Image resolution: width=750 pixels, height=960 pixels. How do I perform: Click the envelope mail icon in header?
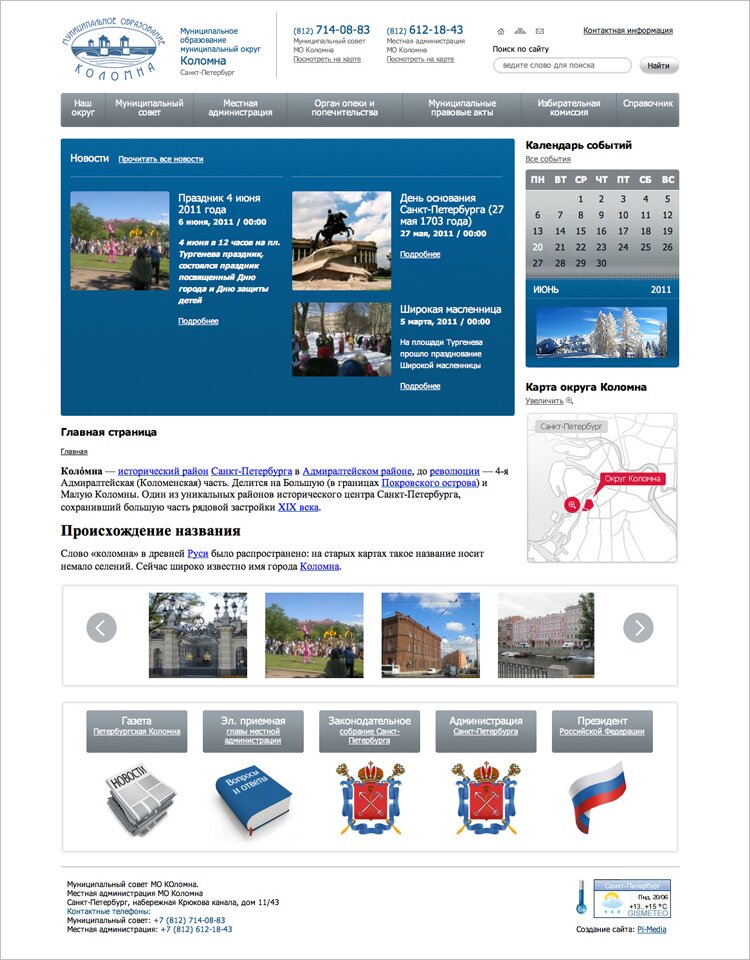(539, 31)
